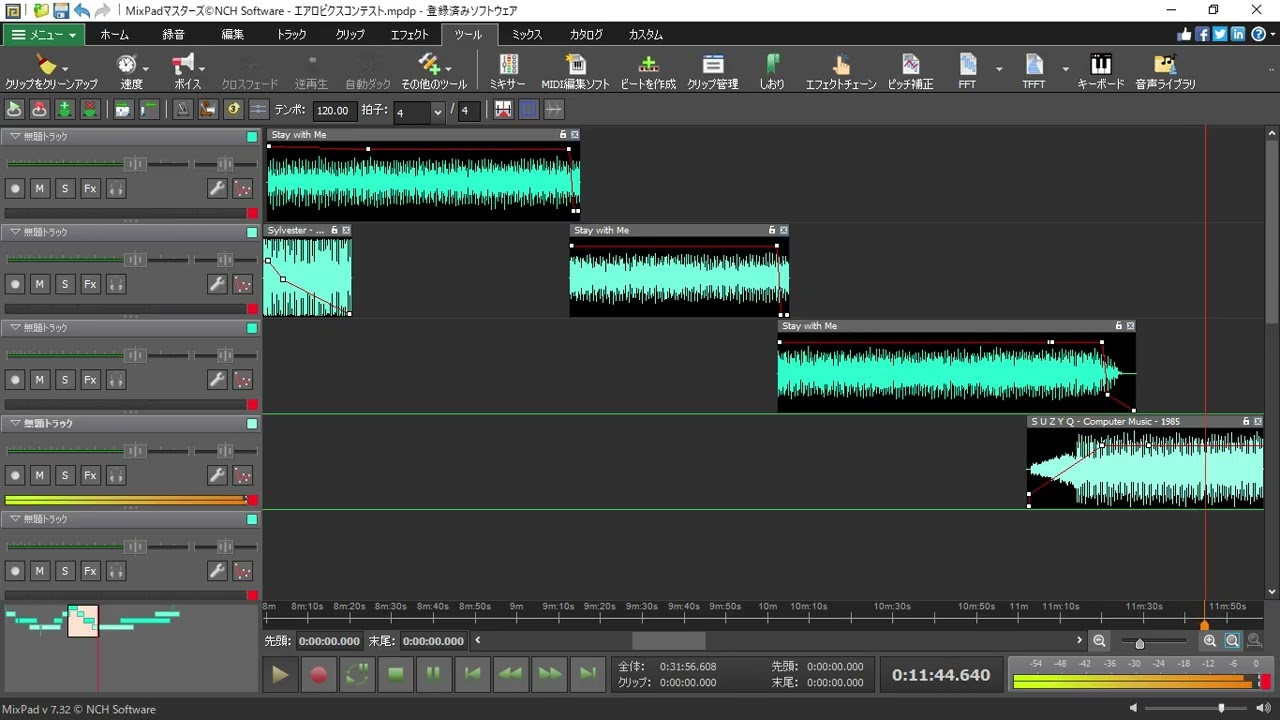The height and width of the screenshot is (720, 1280).
Task: Click the Stop transport button
Action: [395, 675]
